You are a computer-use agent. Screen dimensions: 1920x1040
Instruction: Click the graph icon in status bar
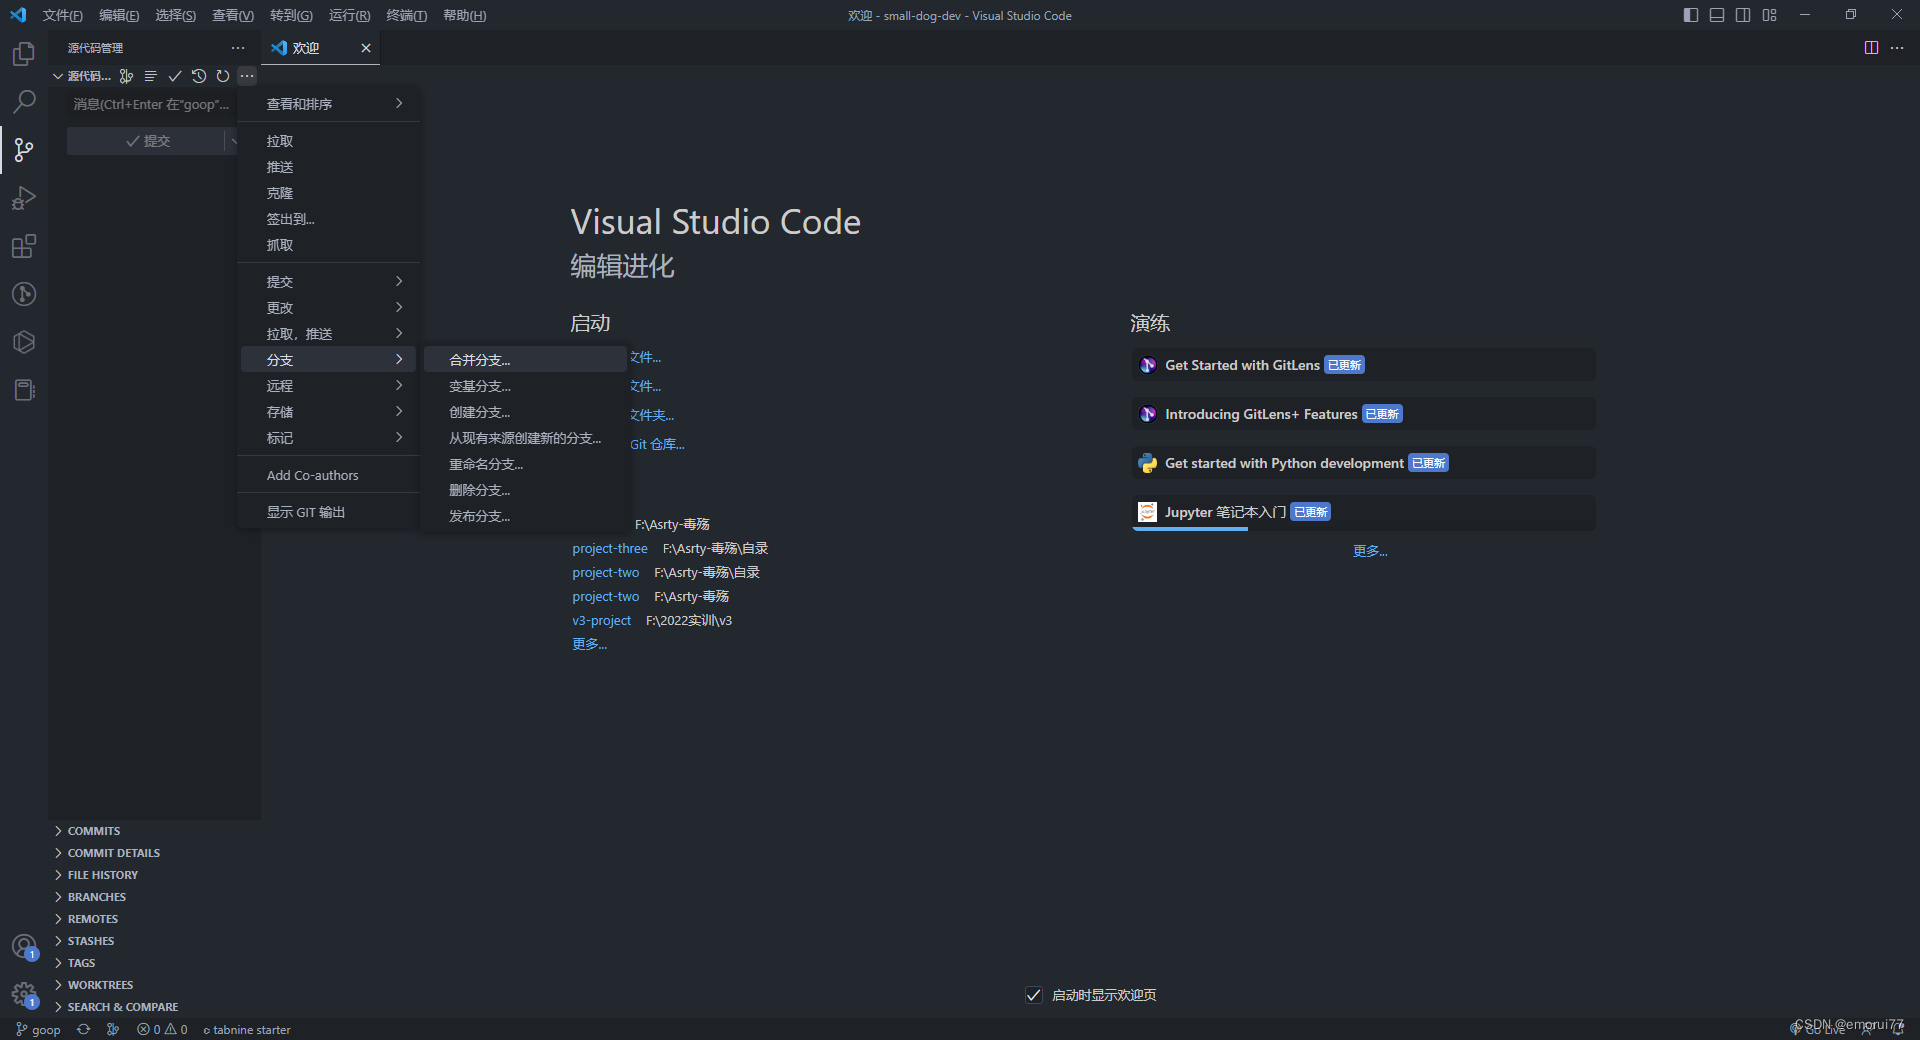point(113,1030)
